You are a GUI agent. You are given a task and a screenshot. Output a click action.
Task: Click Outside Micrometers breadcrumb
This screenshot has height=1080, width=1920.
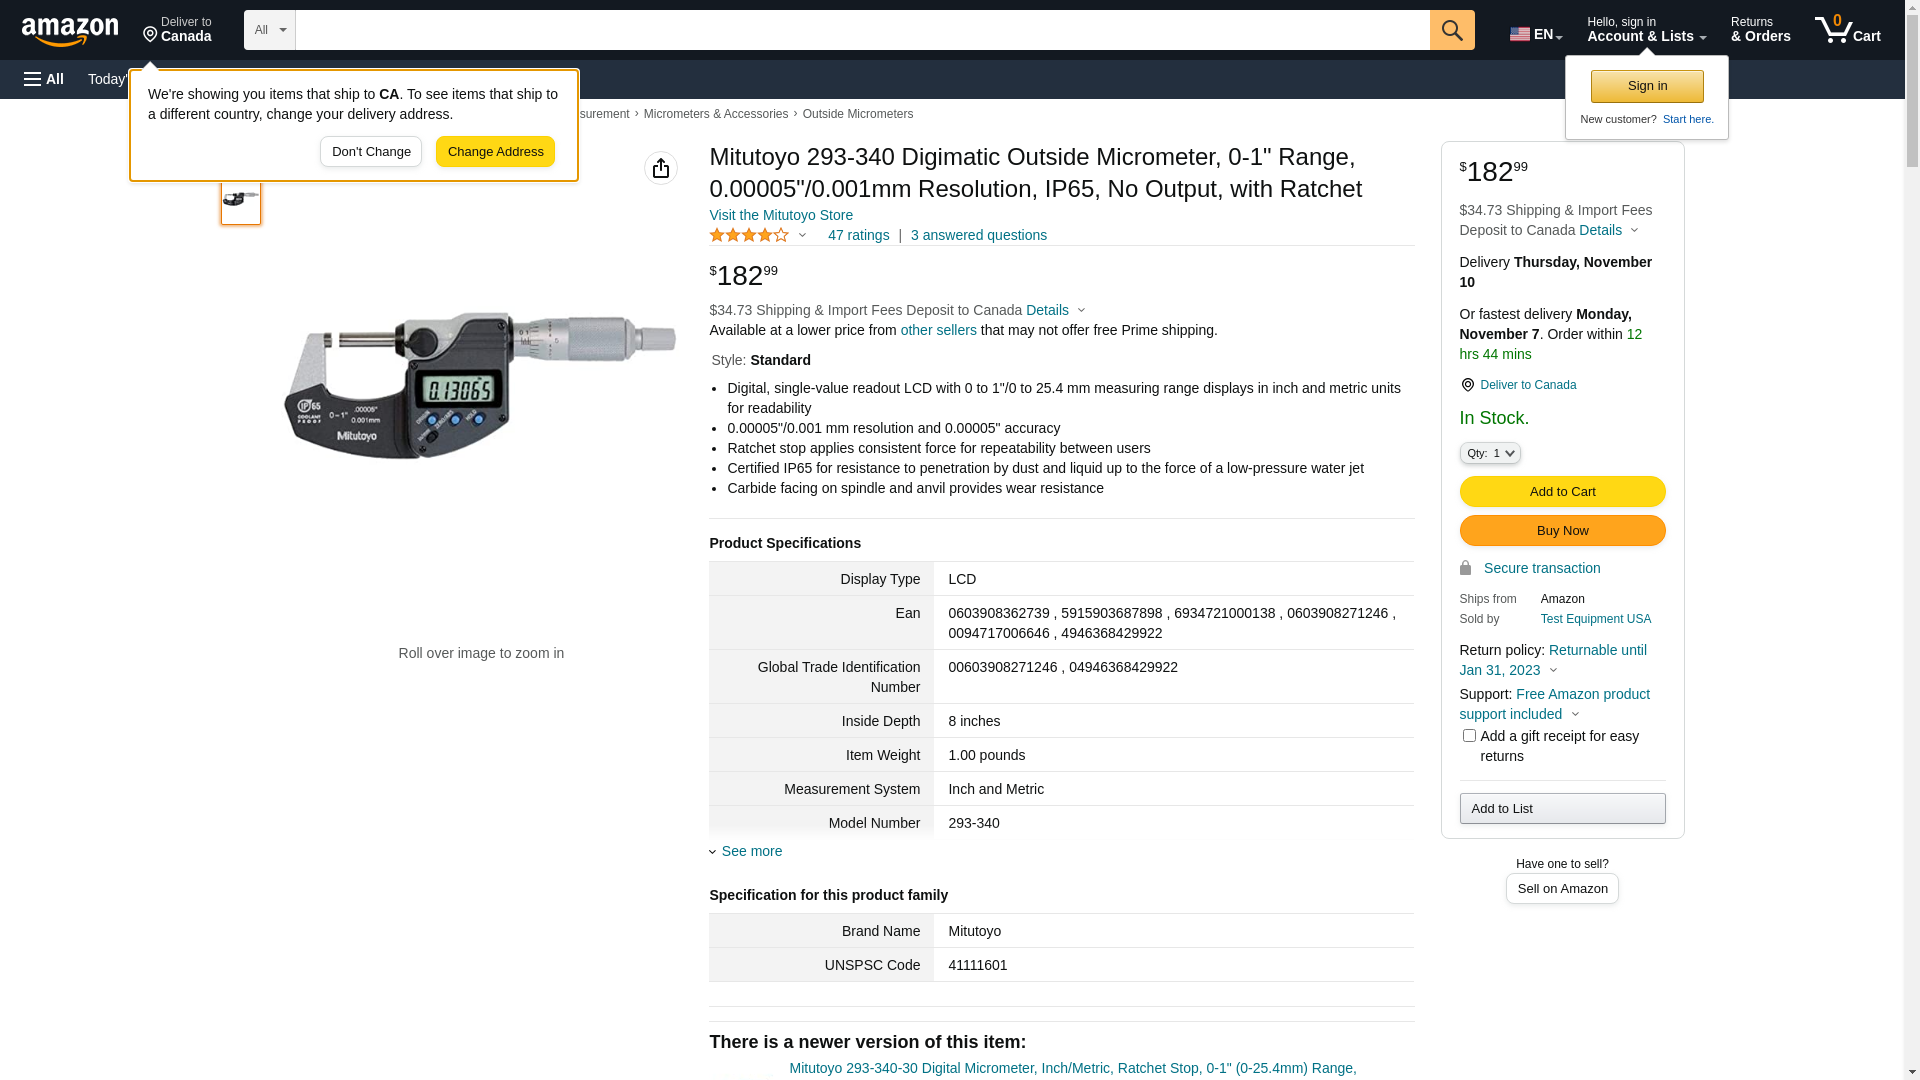(857, 114)
